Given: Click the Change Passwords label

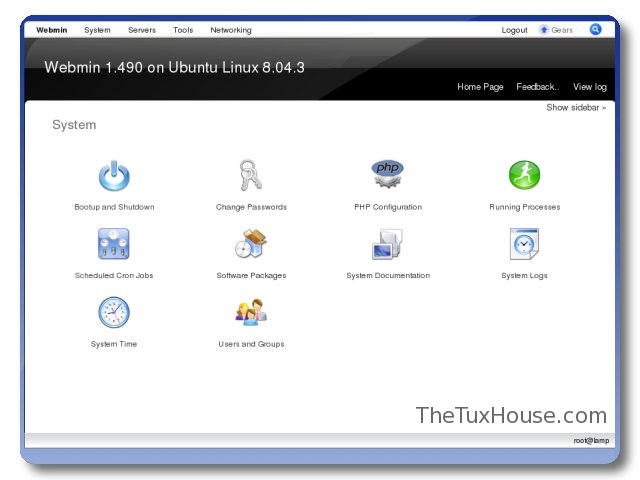Looking at the screenshot, I should click(x=251, y=207).
